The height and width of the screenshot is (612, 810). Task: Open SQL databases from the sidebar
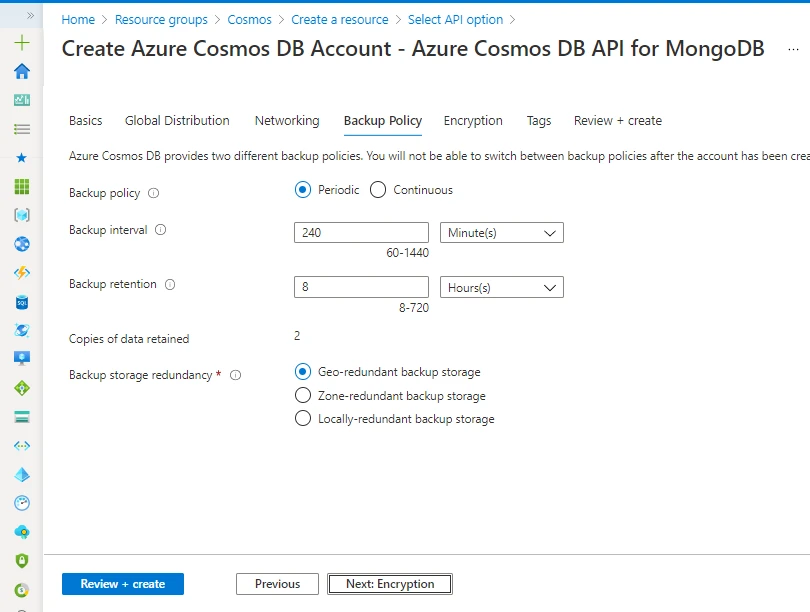point(22,301)
